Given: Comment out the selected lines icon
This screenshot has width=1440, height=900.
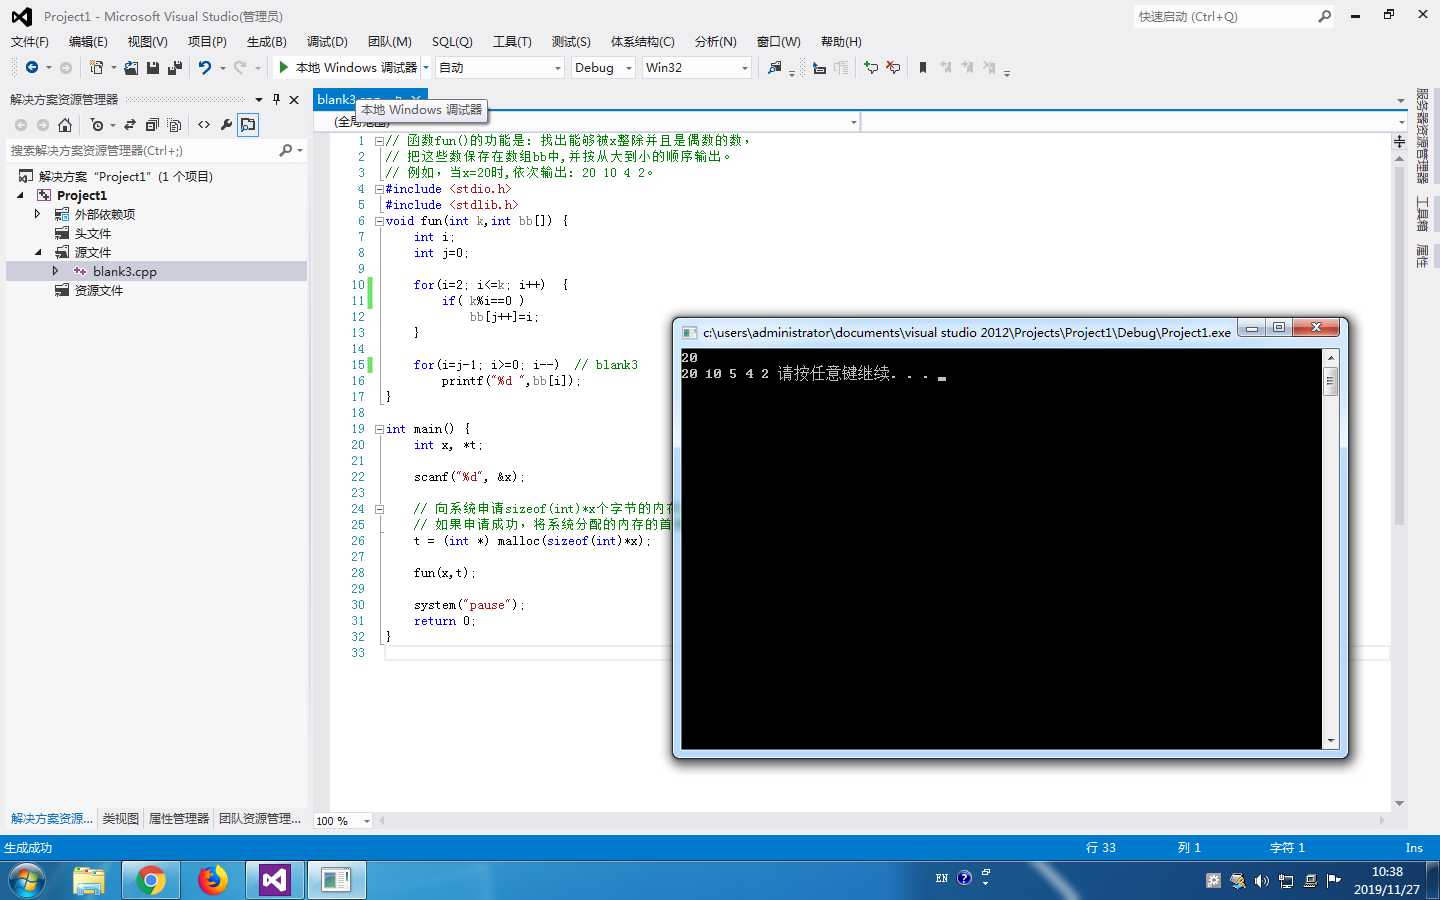Looking at the screenshot, I should pos(871,68).
